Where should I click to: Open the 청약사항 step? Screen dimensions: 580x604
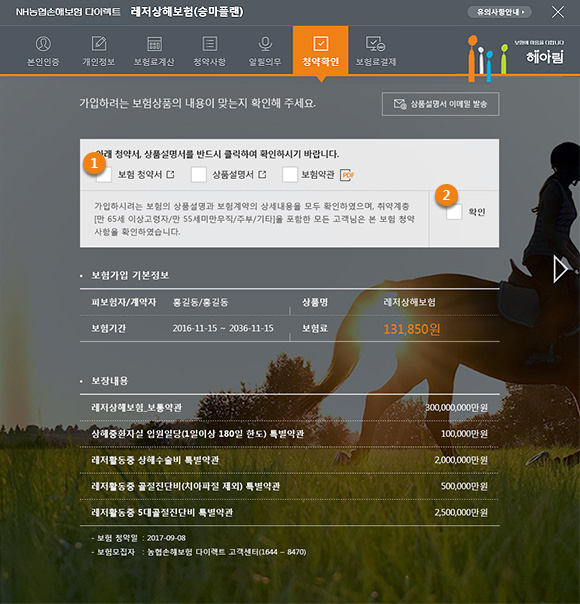click(x=210, y=50)
